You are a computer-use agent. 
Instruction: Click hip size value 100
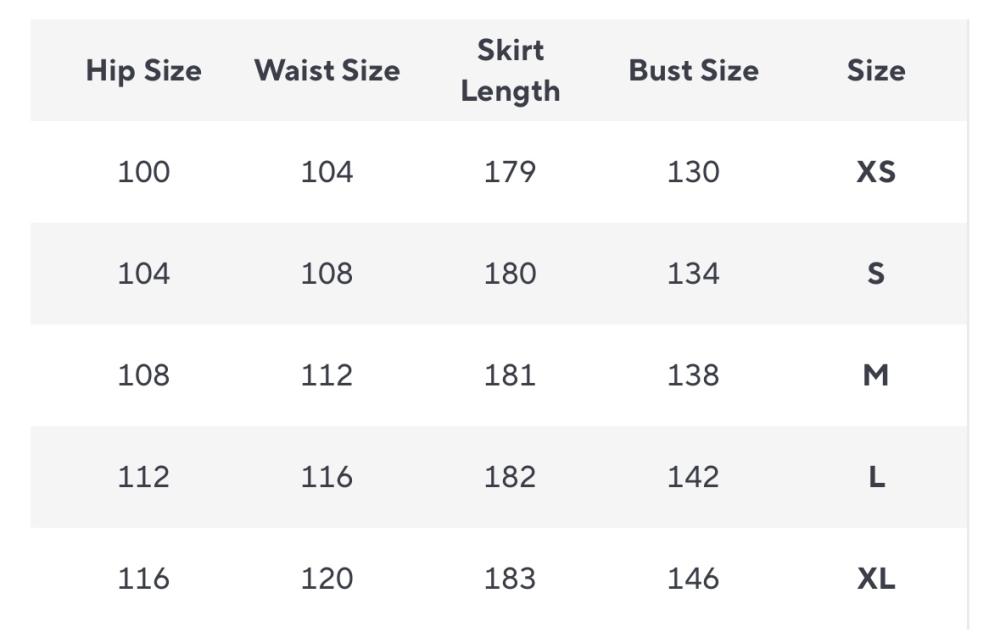pyautogui.click(x=144, y=172)
